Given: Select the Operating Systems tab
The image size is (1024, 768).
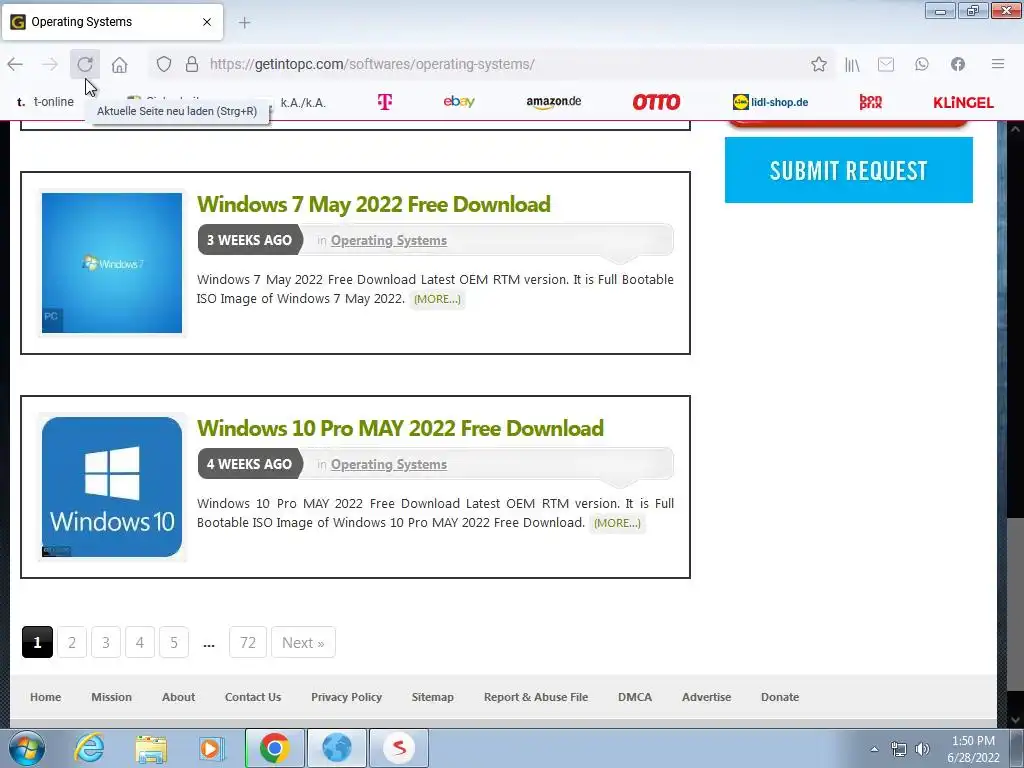Looking at the screenshot, I should tap(112, 22).
